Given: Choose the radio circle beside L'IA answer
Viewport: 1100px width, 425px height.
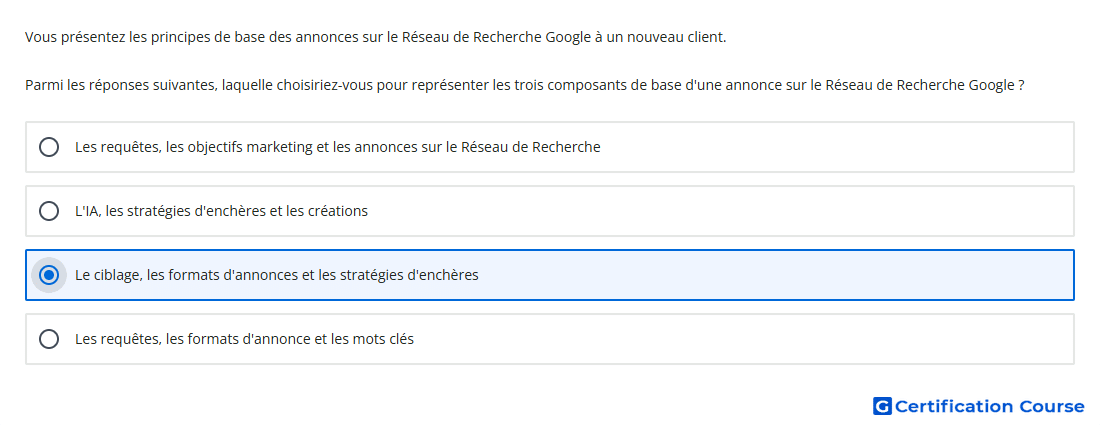Looking at the screenshot, I should (48, 211).
